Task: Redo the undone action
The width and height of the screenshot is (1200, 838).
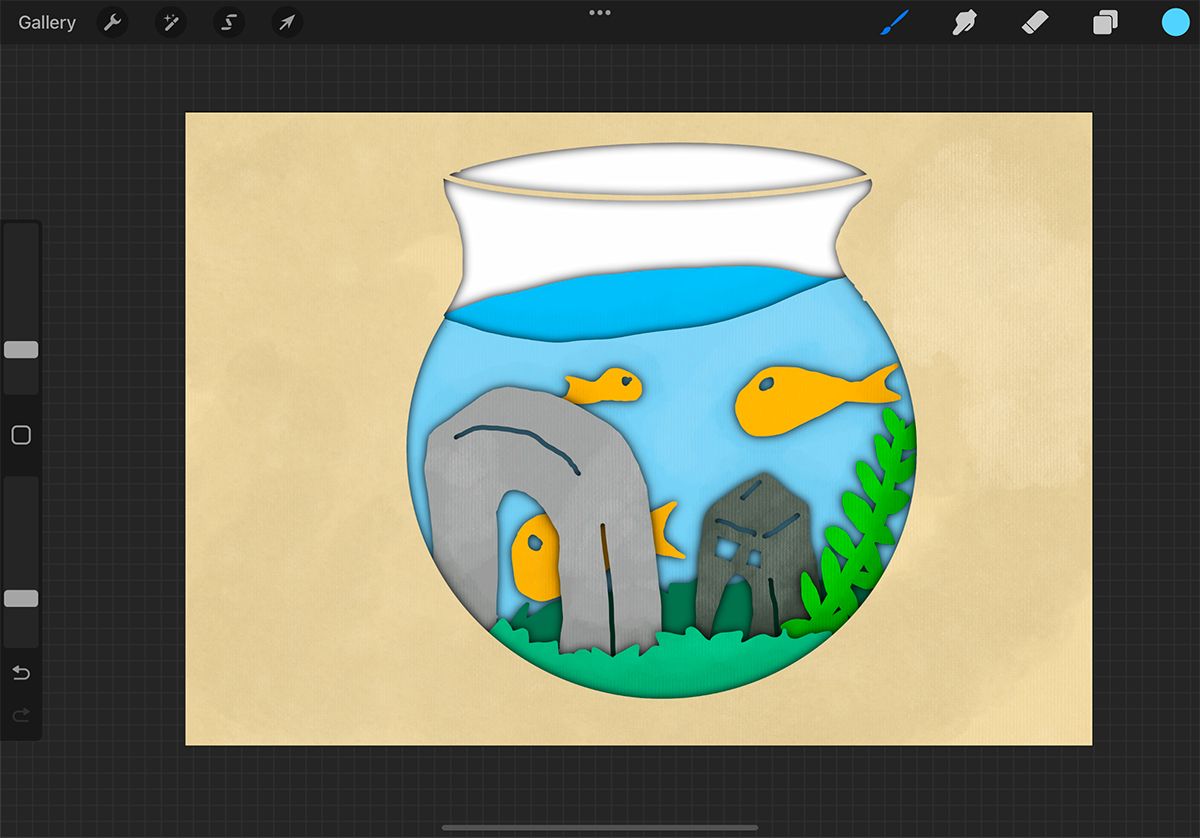Action: tap(21, 715)
